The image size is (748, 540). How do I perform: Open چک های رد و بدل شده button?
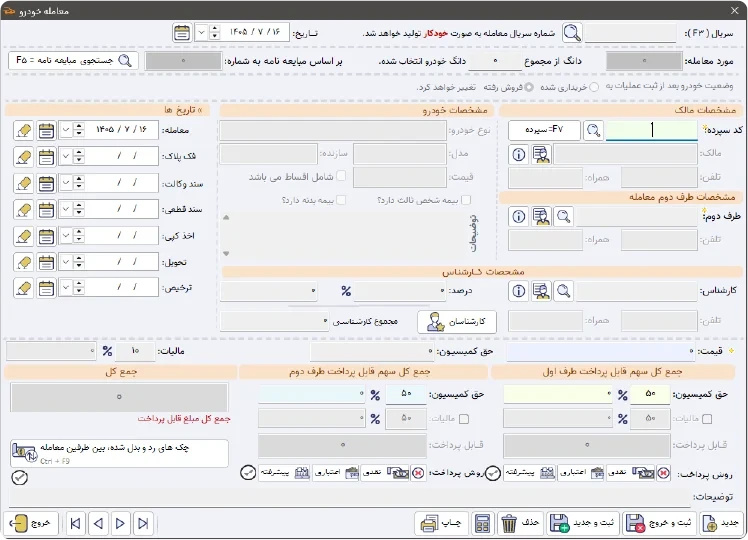click(x=119, y=453)
